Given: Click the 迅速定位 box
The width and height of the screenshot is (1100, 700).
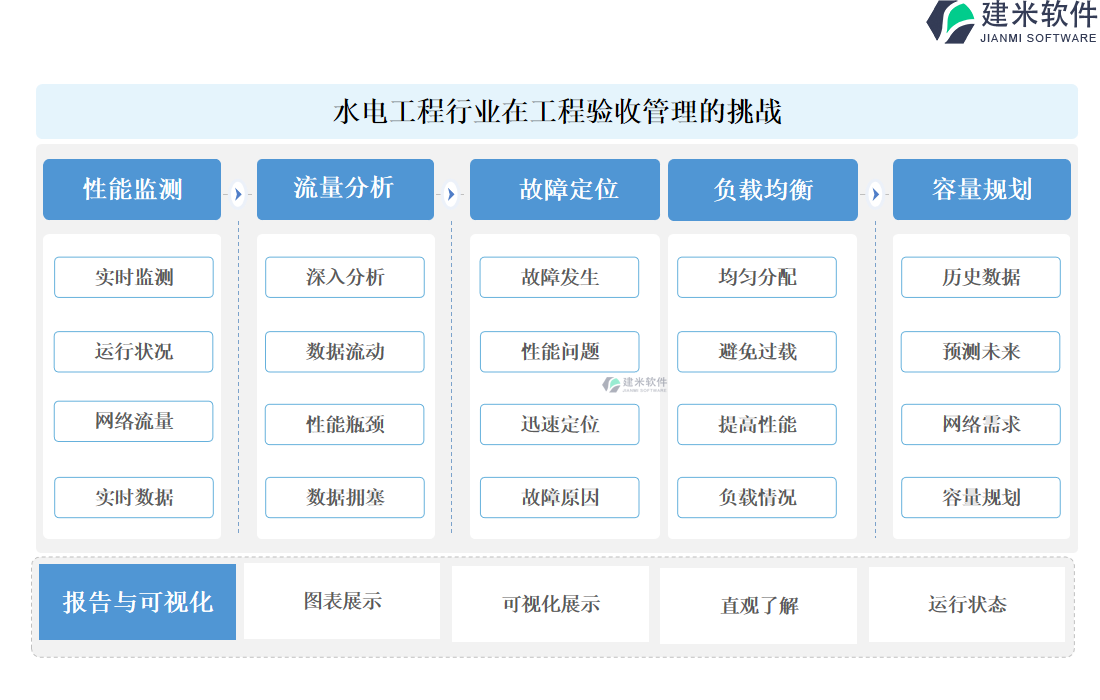Looking at the screenshot, I should pyautogui.click(x=560, y=424).
